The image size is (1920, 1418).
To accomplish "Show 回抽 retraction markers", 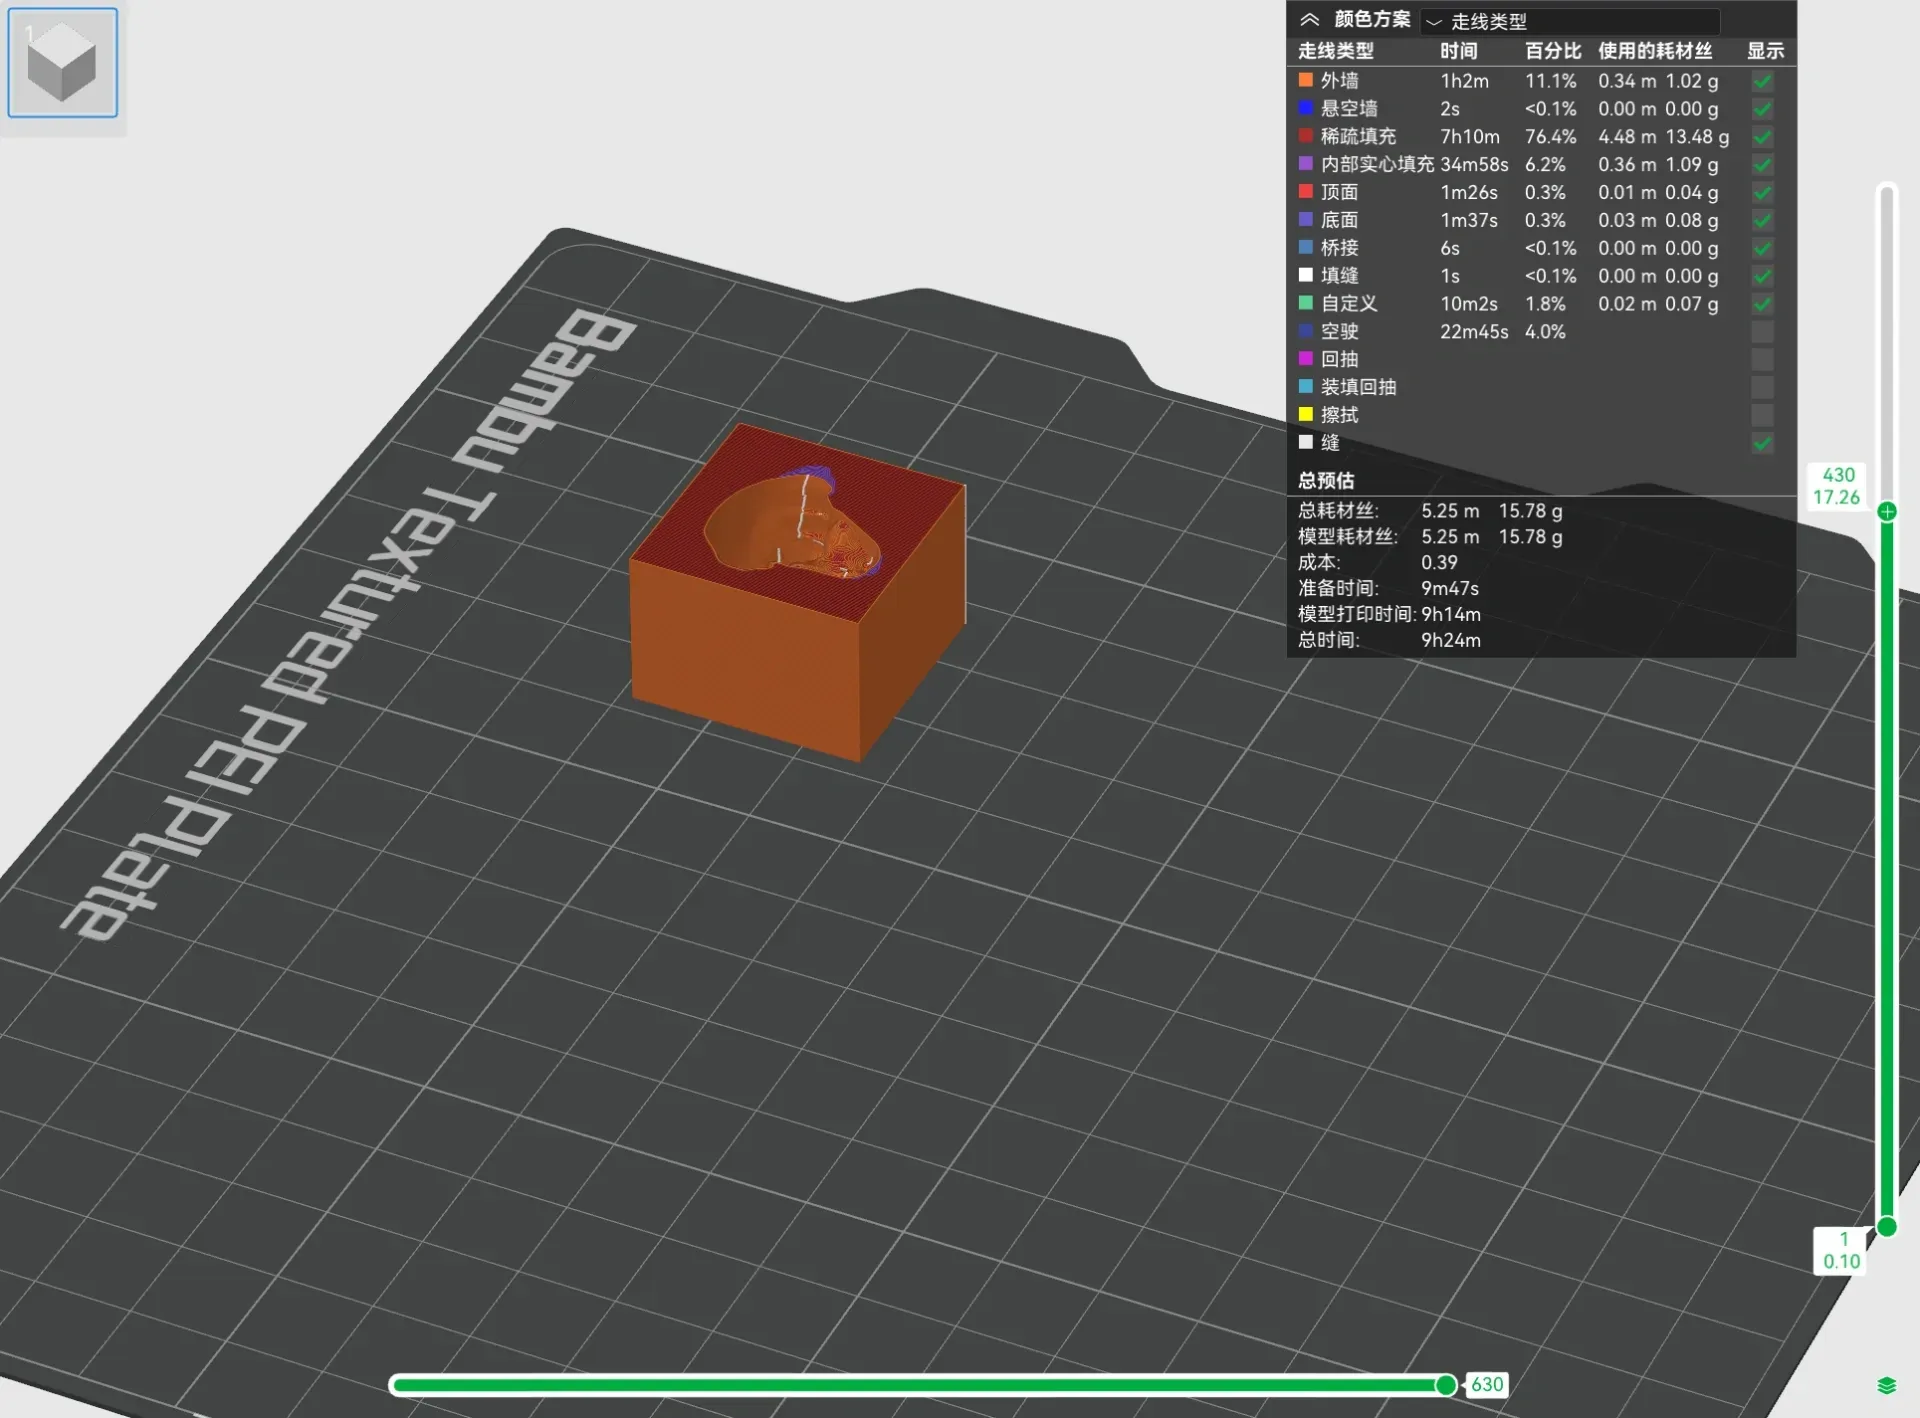I will (1762, 360).
